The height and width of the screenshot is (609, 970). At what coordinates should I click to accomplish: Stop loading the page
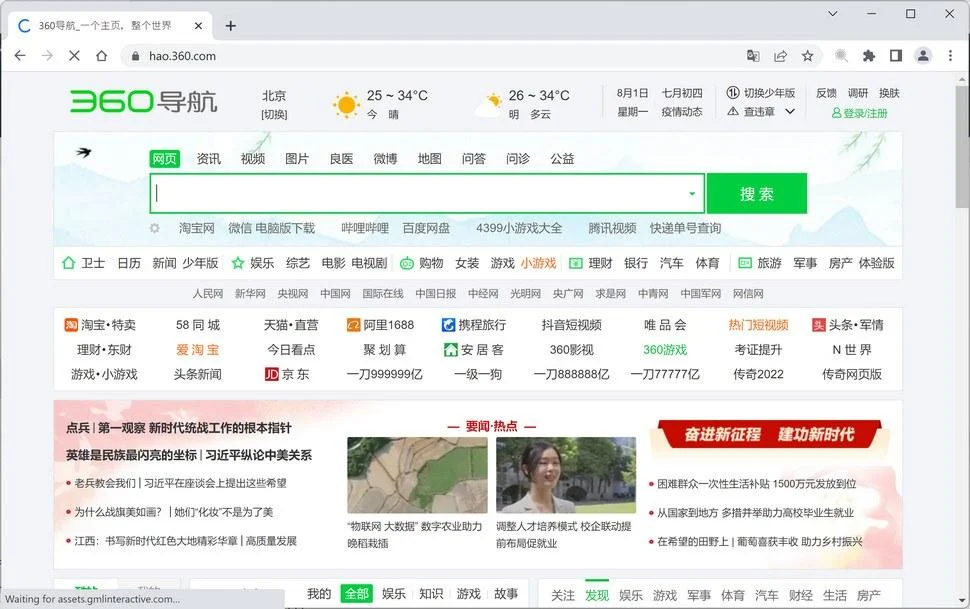74,56
